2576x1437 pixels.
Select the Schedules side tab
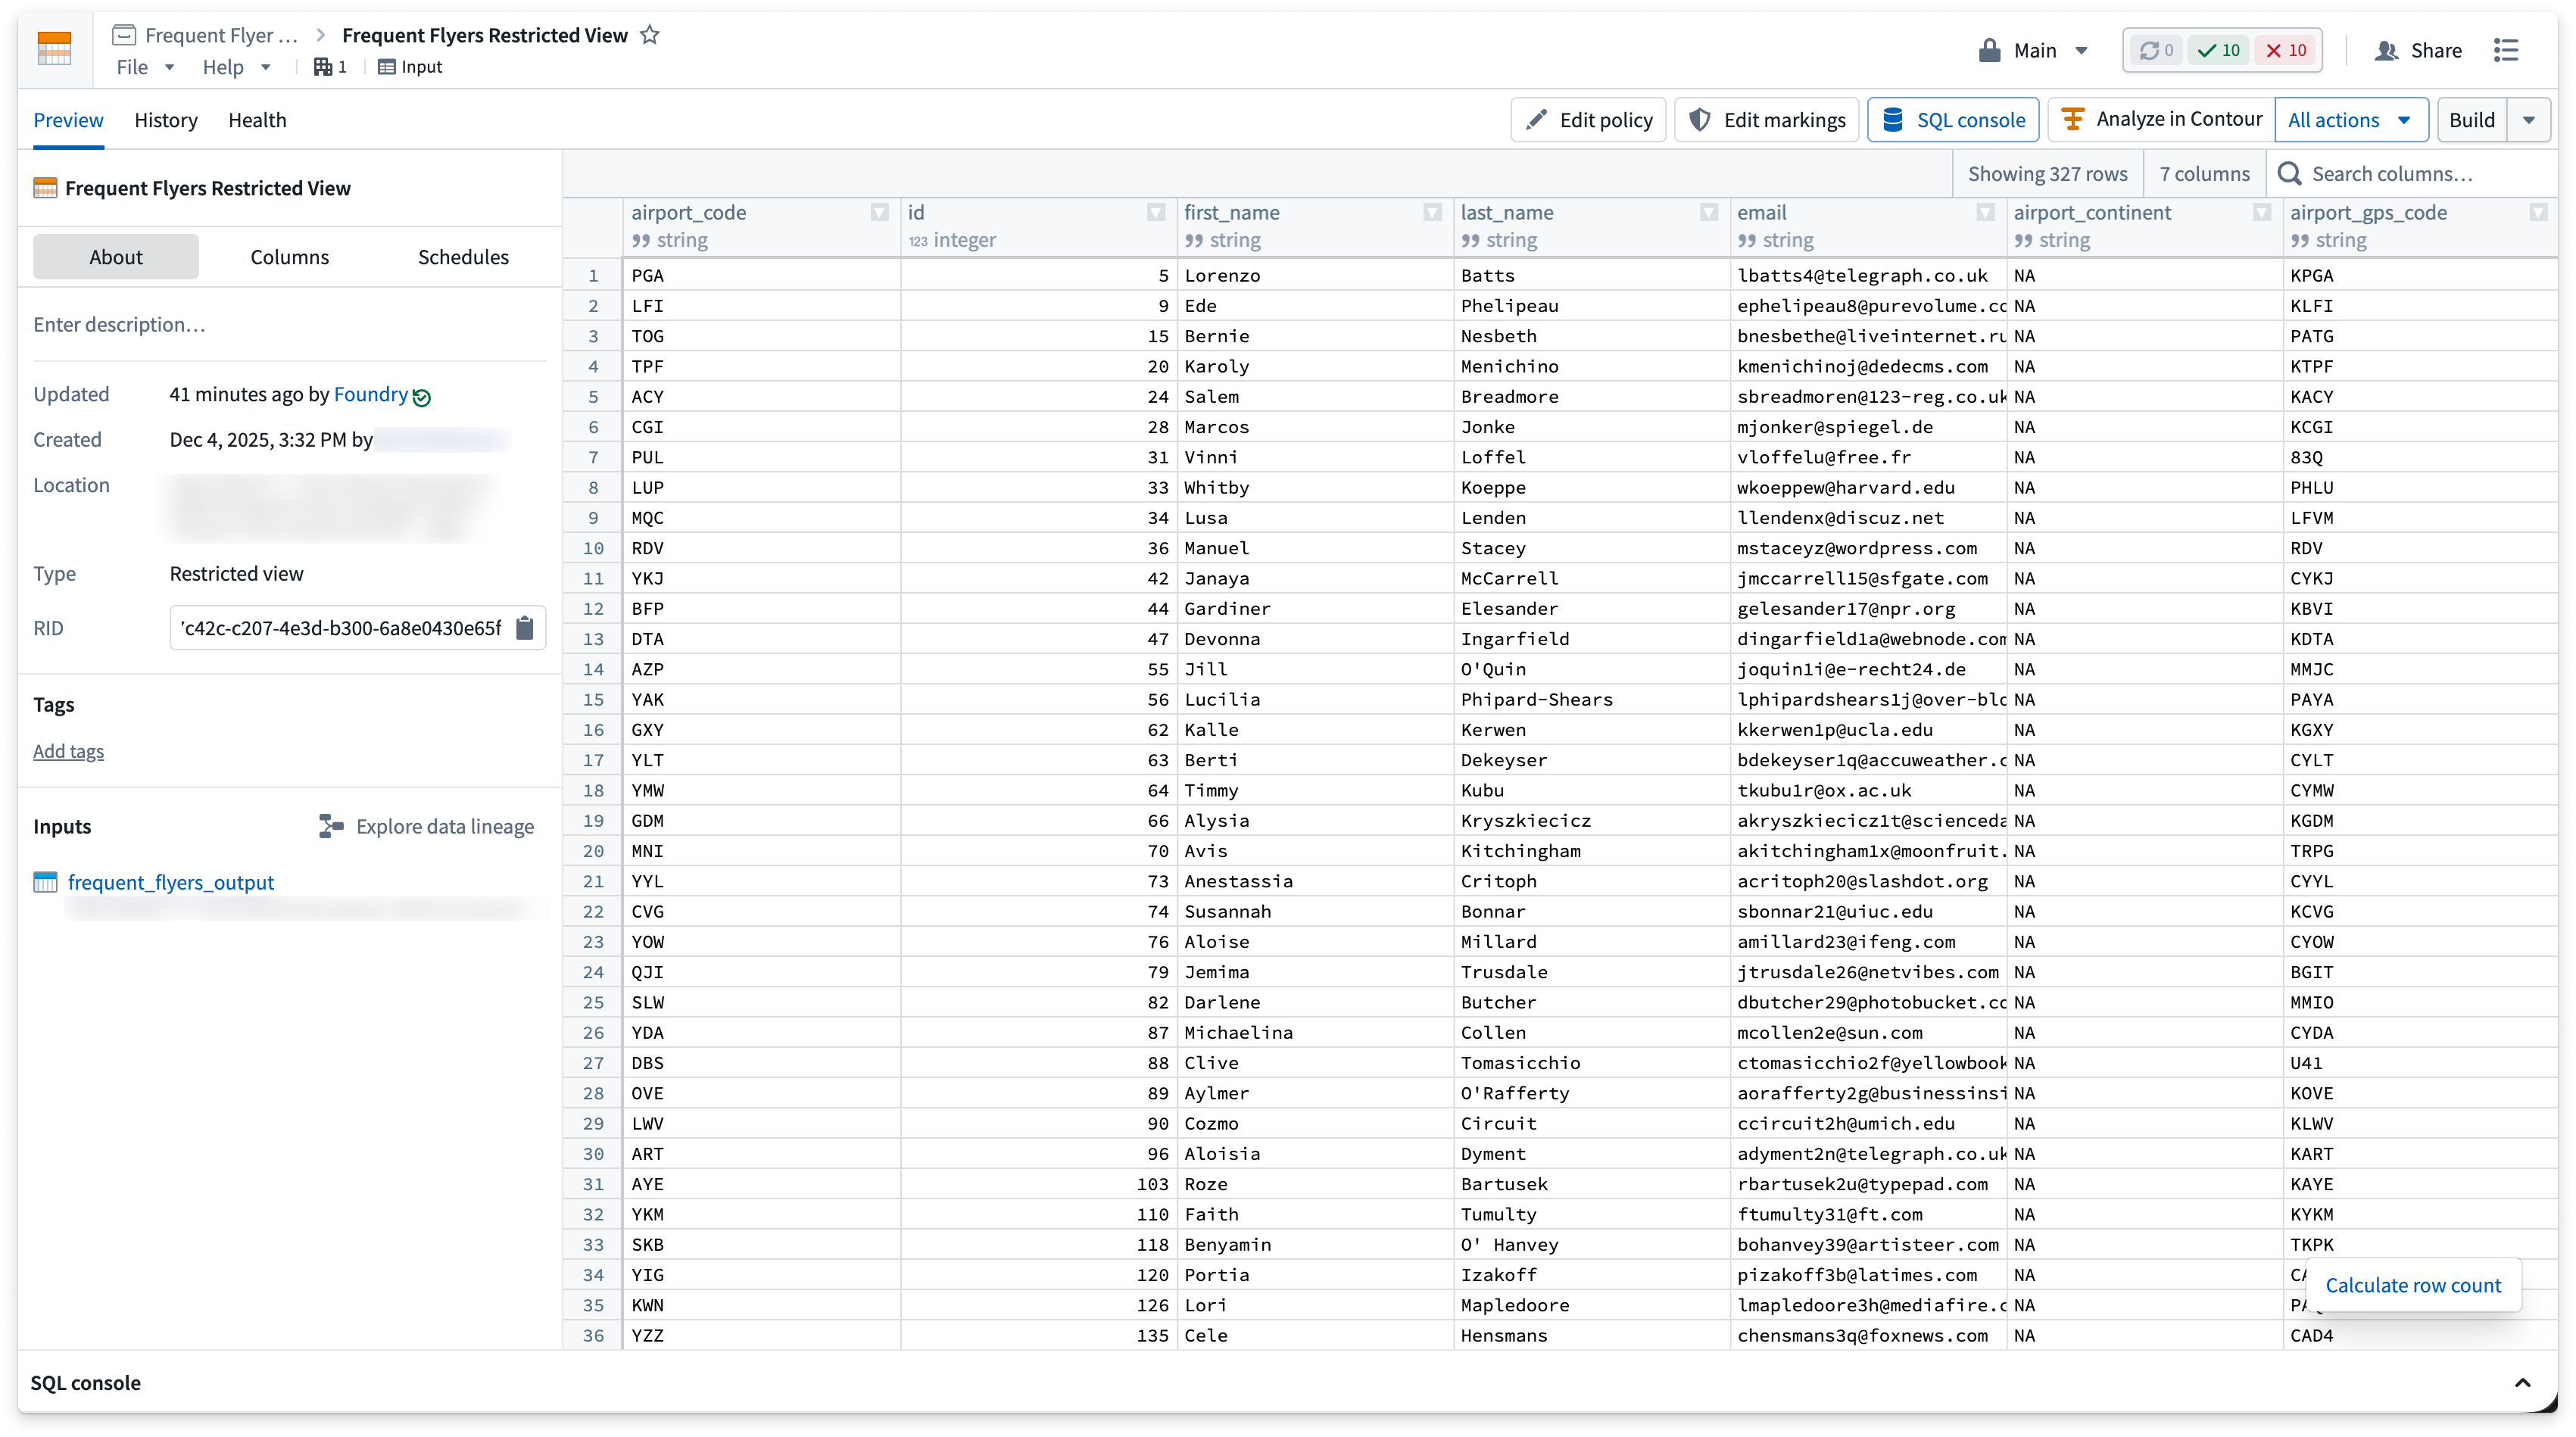pos(463,257)
